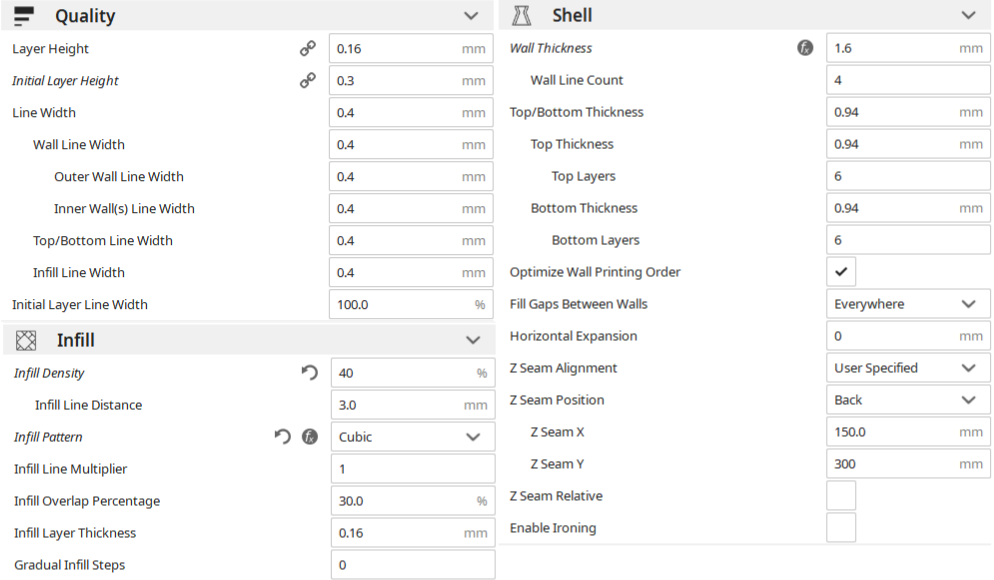Click the Infill Density value field
Viewport: 994px width, 580px height.
[413, 373]
